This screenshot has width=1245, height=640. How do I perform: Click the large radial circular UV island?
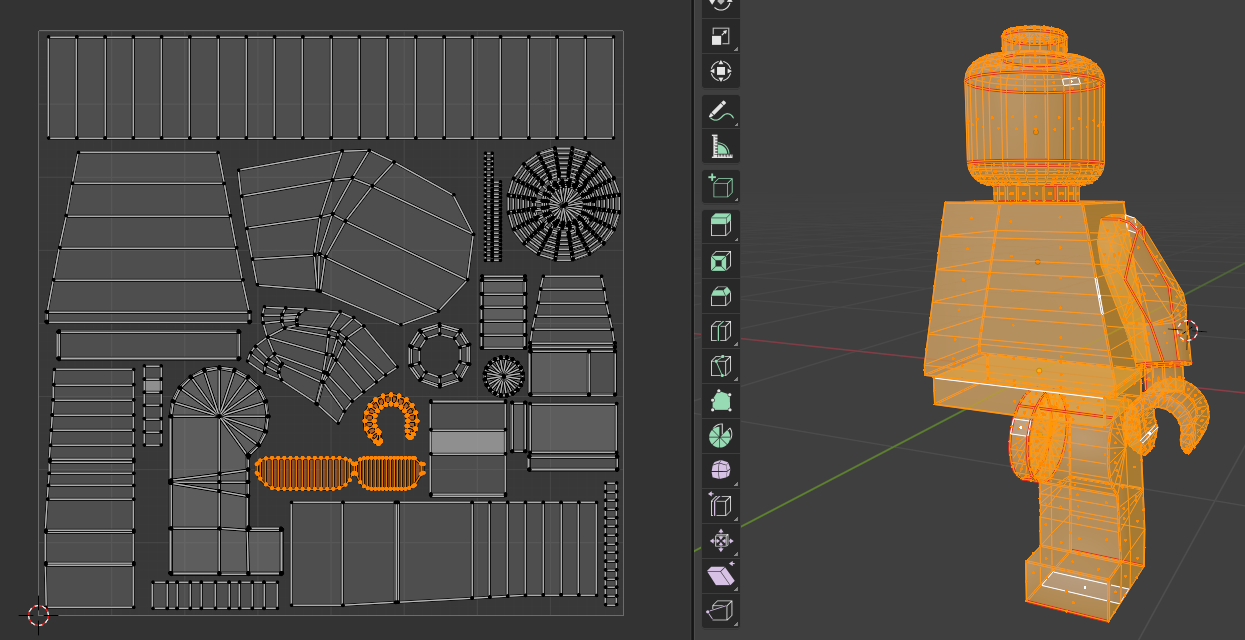pos(564,205)
